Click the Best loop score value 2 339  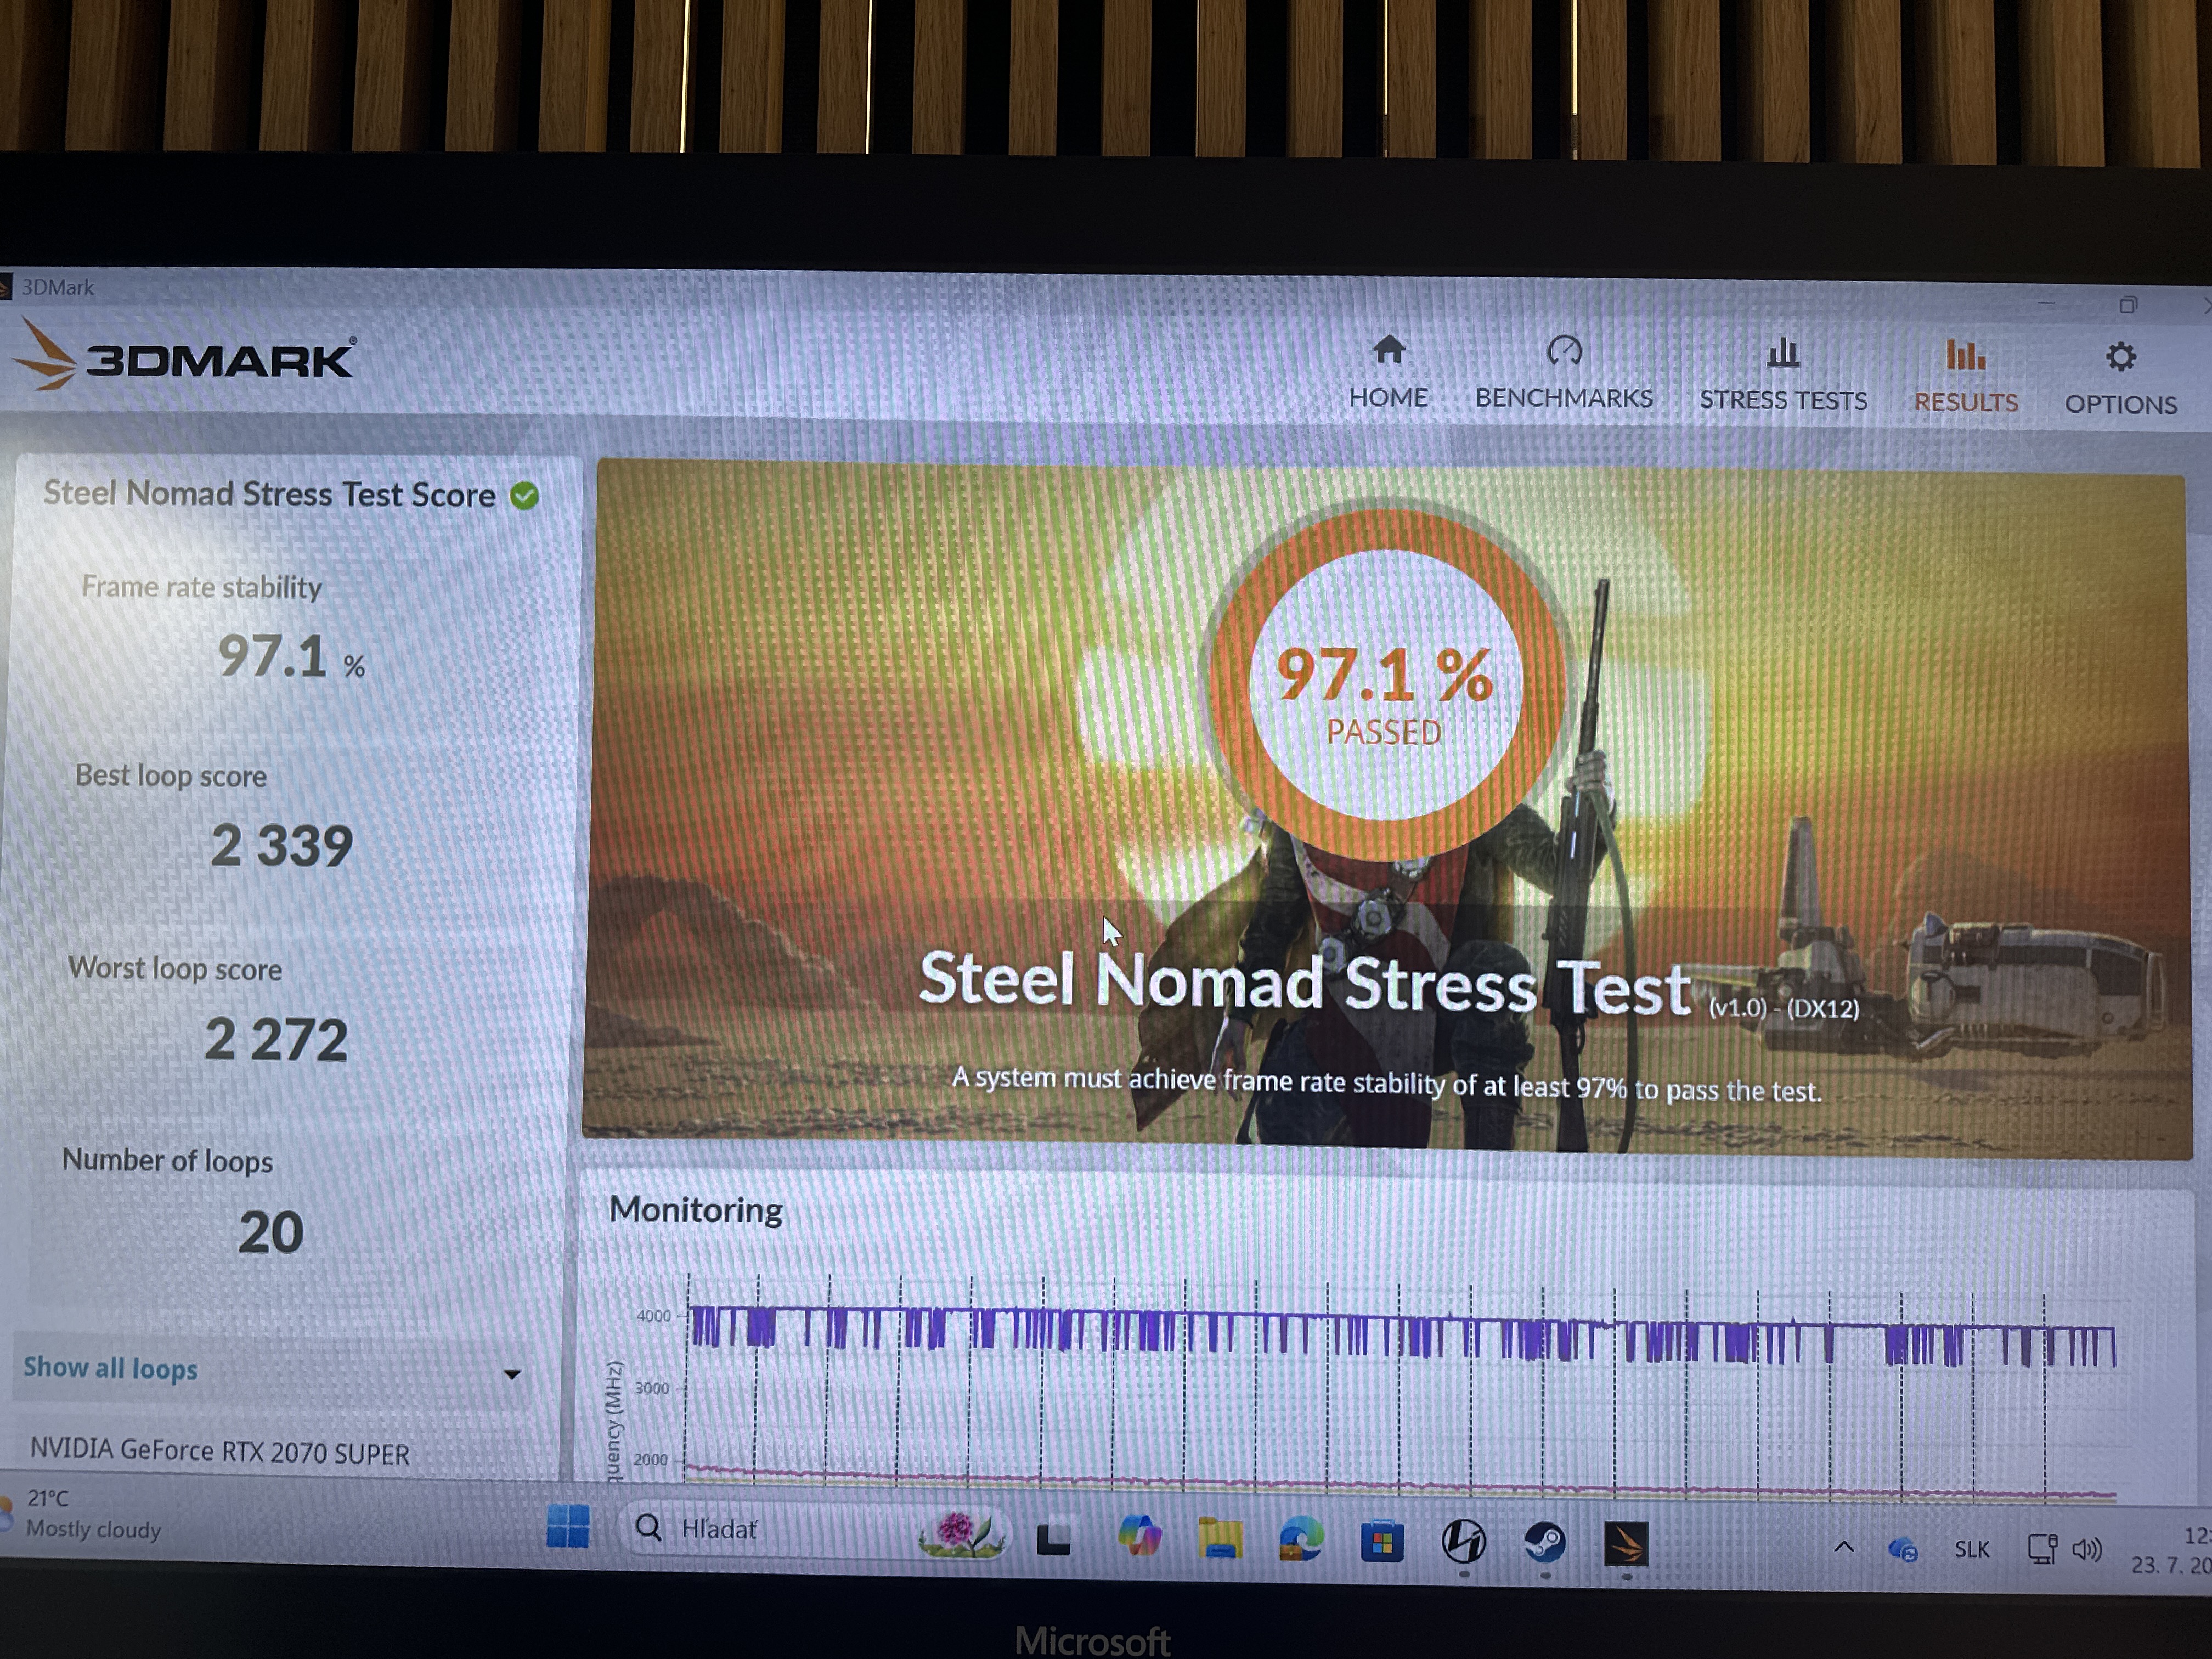(282, 846)
